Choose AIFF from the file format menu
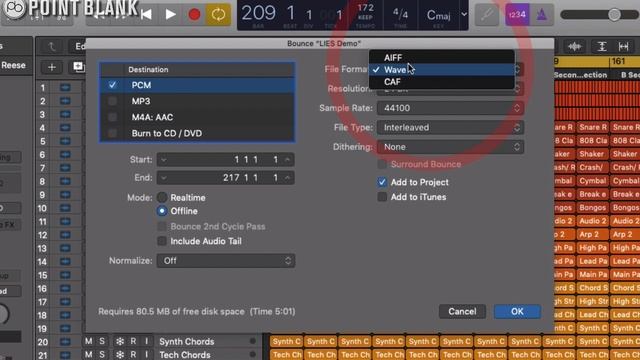 pos(442,58)
